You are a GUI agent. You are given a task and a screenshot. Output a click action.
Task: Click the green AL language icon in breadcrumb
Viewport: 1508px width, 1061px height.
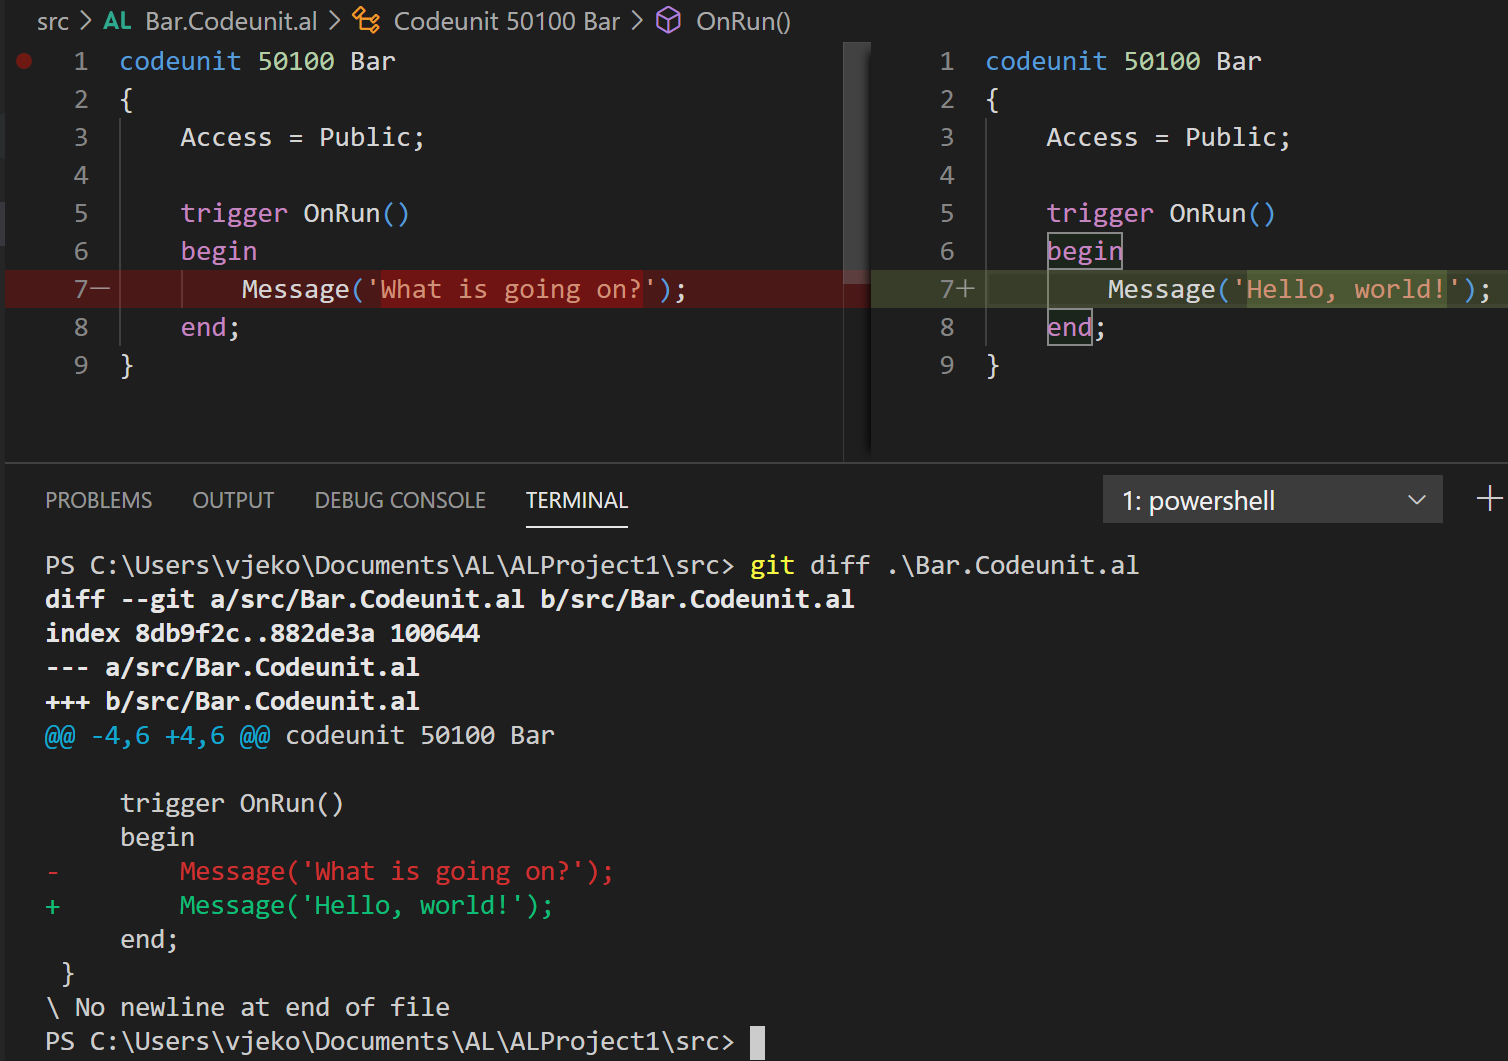117,20
